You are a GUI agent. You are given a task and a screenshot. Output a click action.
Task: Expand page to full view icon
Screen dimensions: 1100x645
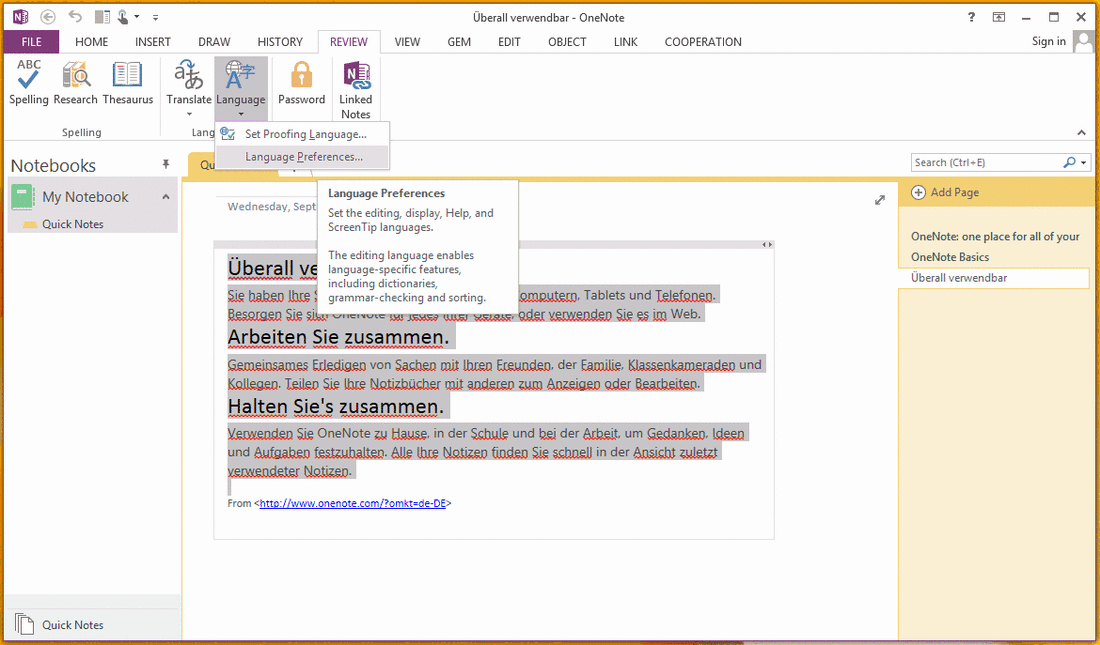880,200
